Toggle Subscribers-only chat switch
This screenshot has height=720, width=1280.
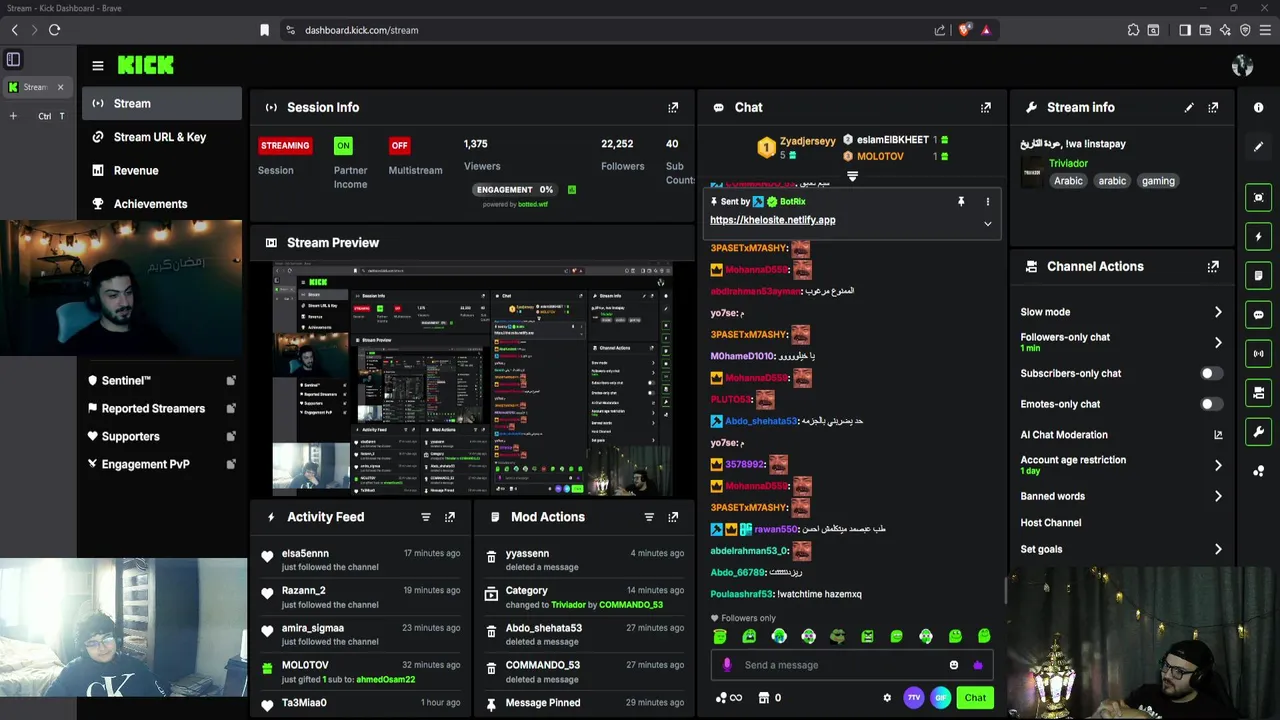1211,373
